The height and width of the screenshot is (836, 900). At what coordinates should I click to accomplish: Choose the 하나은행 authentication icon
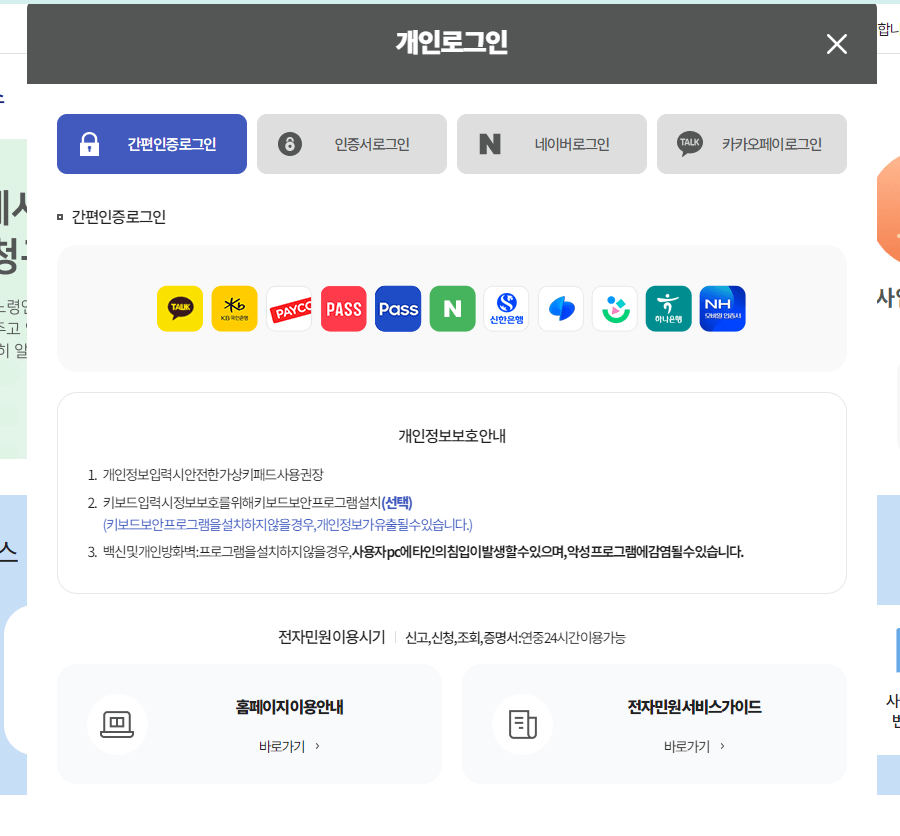coord(669,308)
